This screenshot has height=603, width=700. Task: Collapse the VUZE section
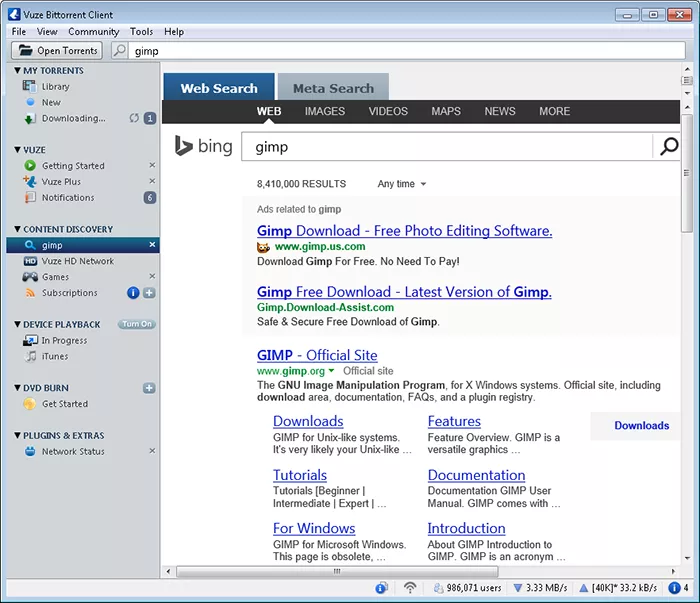pyautogui.click(x=17, y=150)
